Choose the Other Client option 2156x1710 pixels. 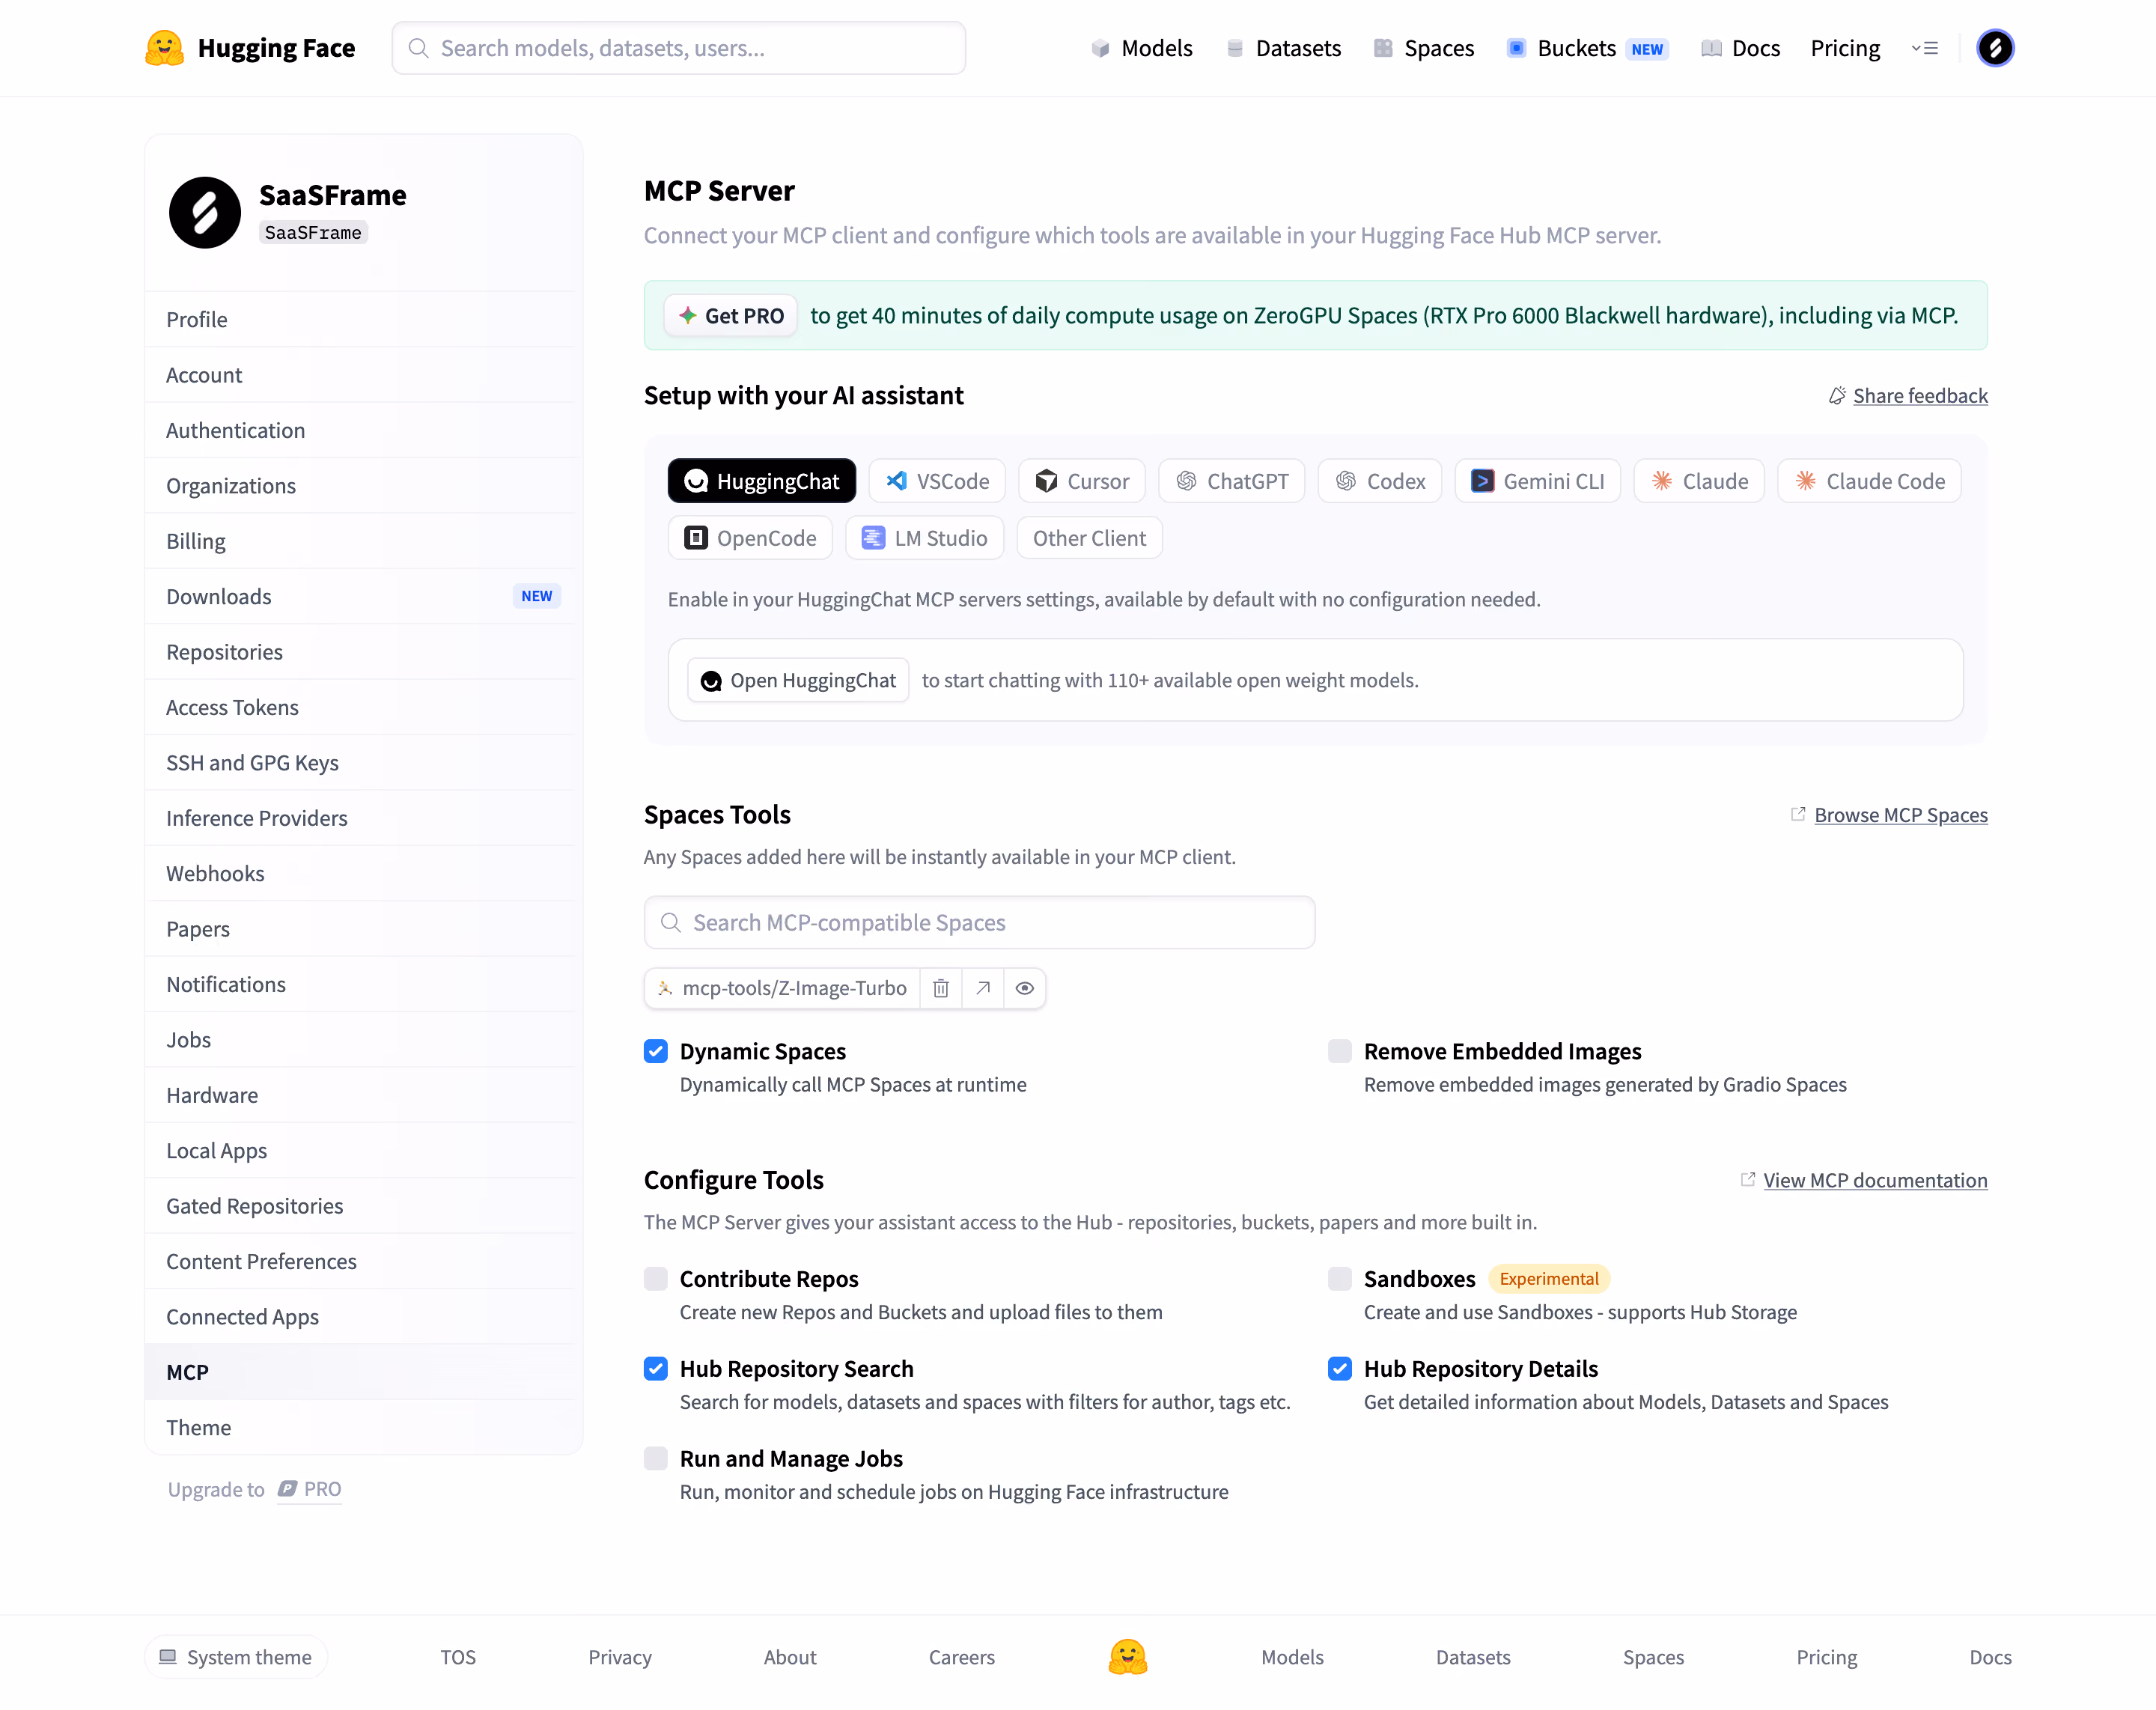[x=1089, y=538]
